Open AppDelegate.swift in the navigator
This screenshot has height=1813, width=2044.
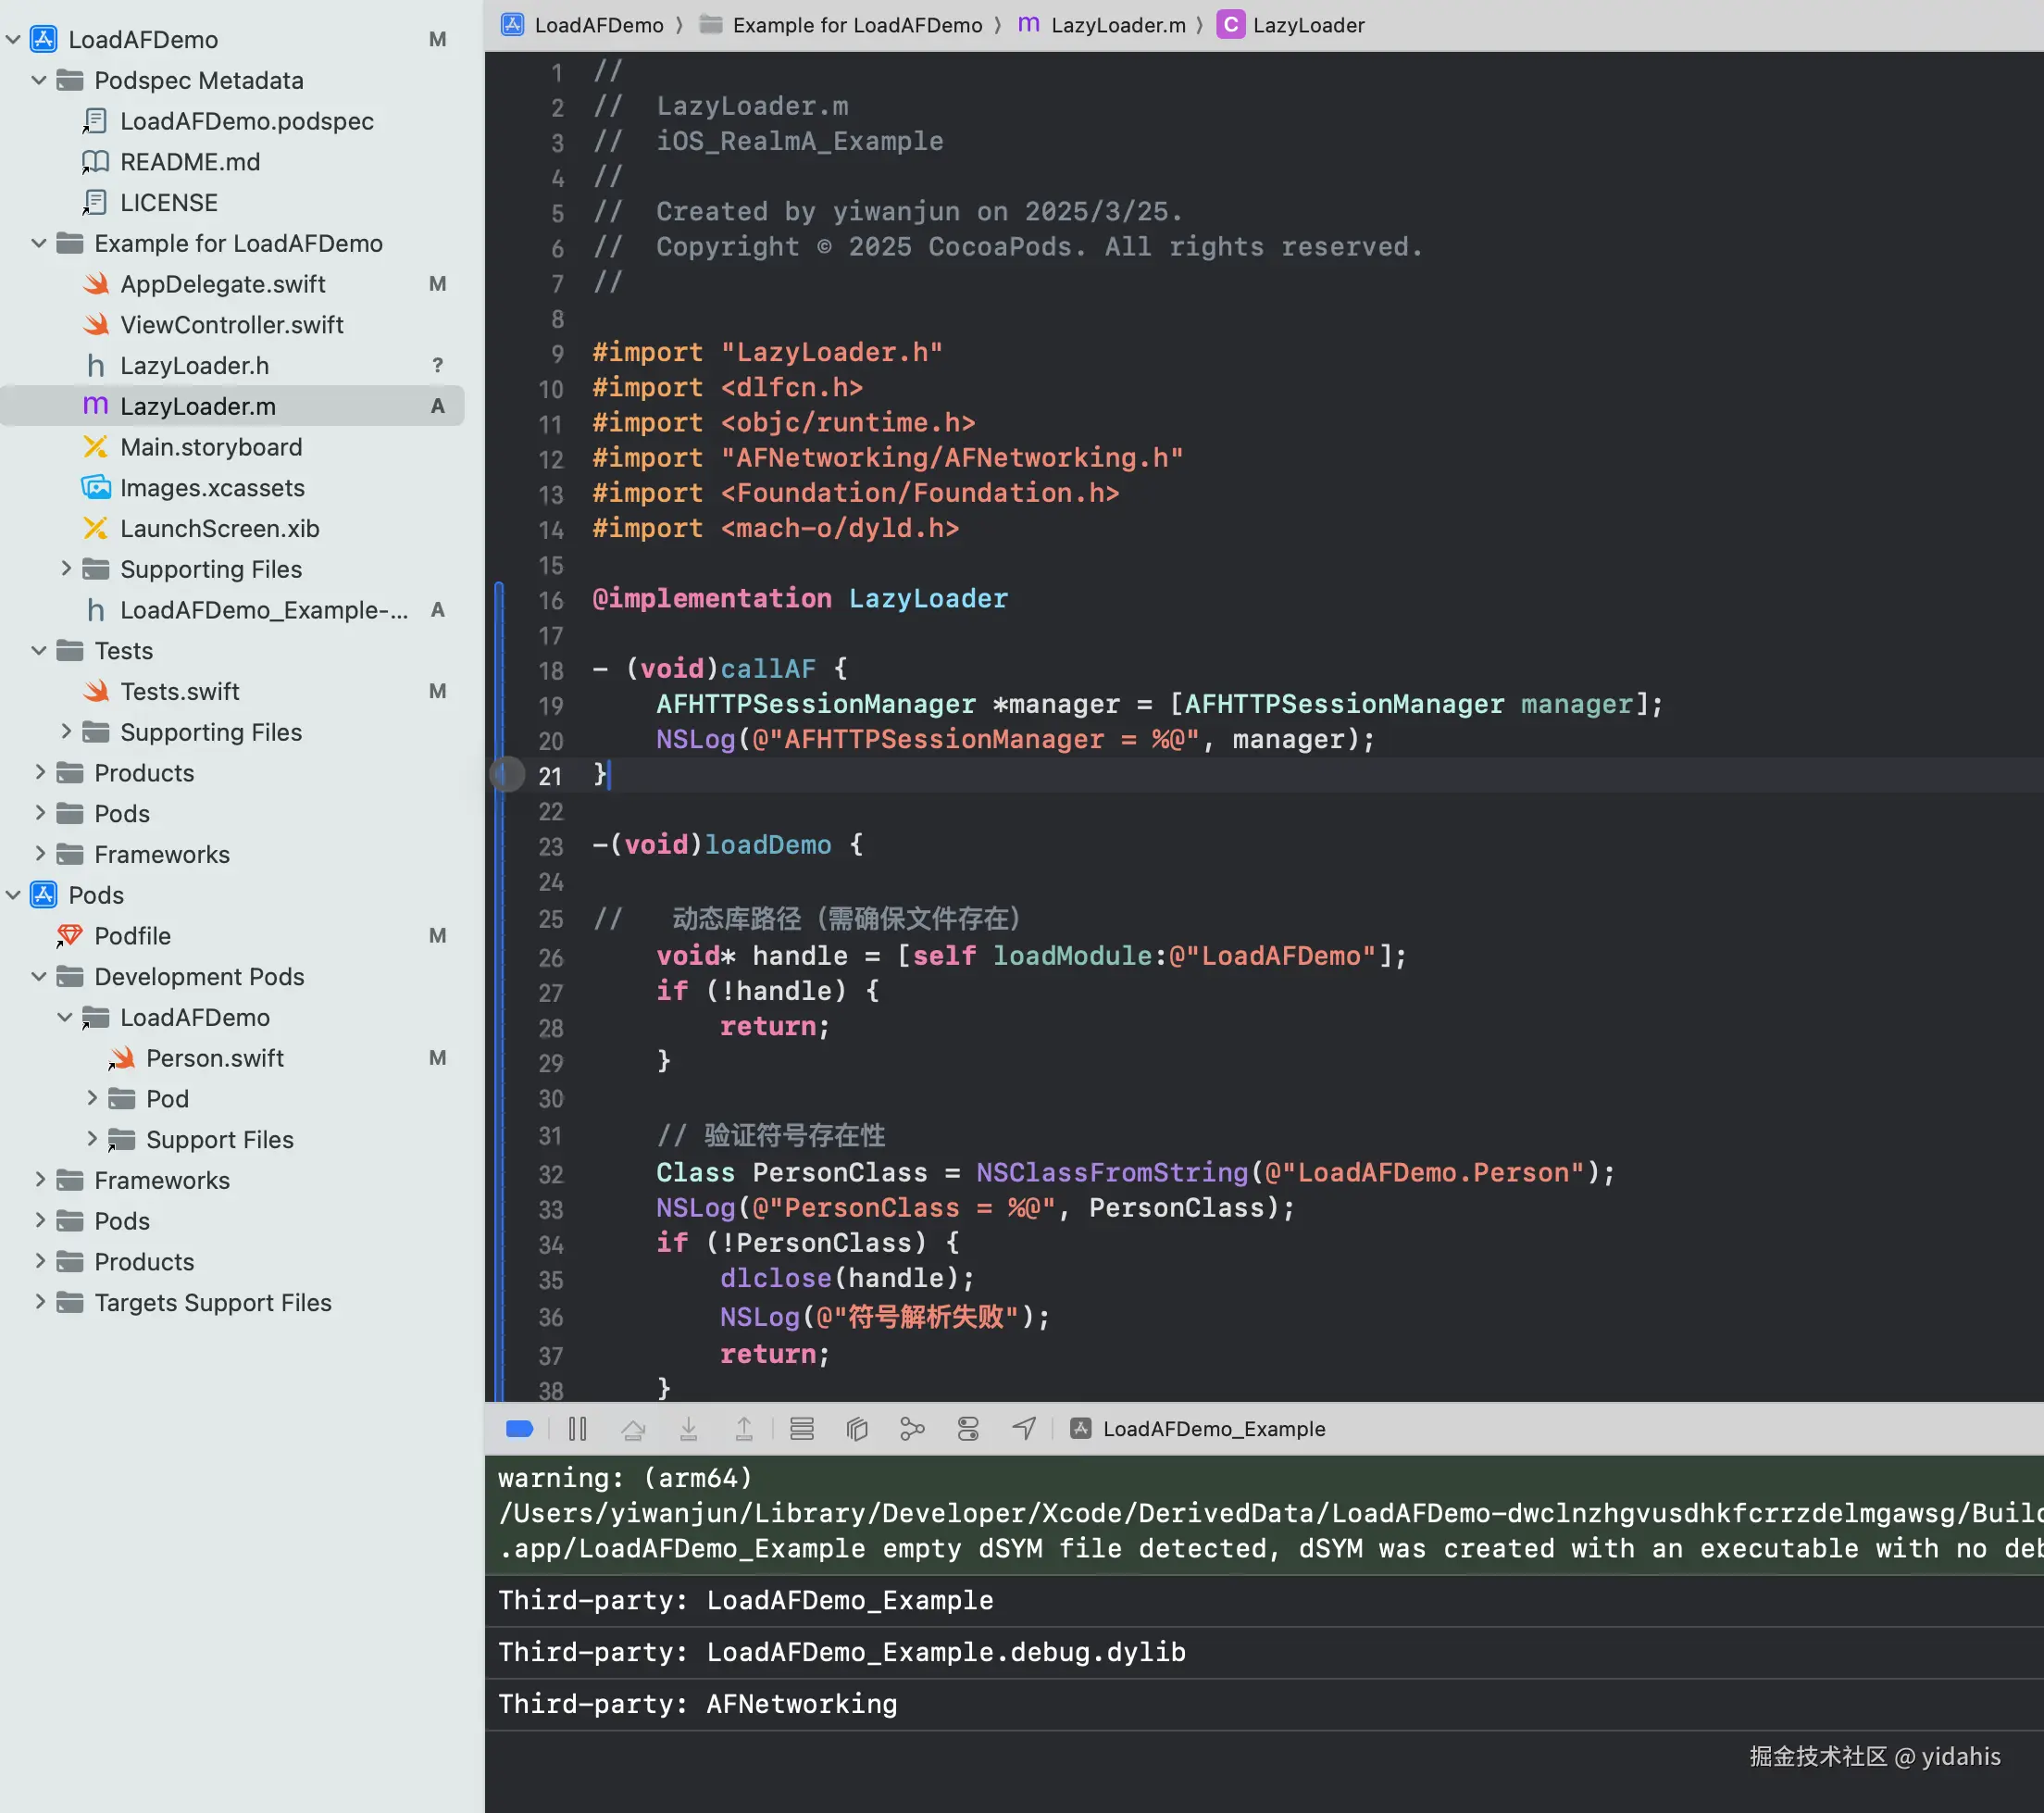point(222,284)
